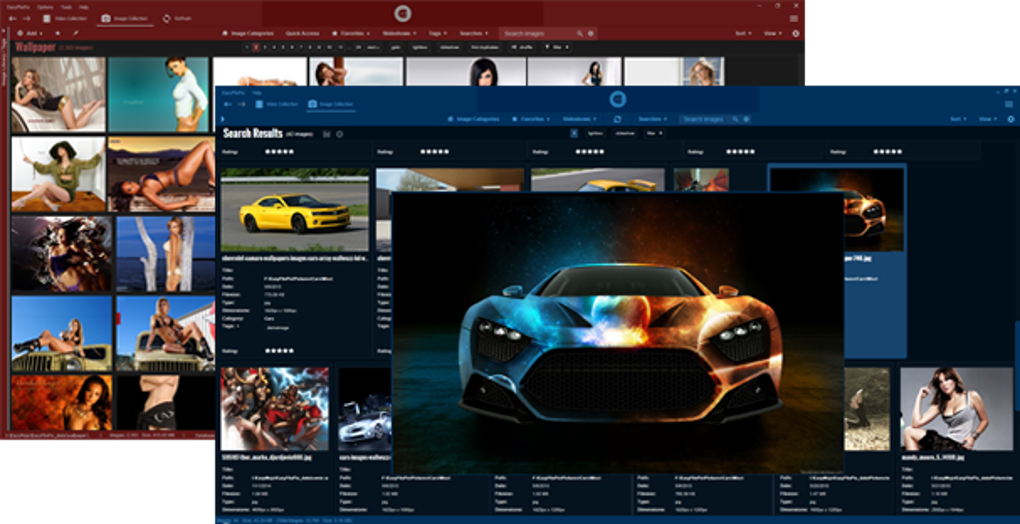Open Image Categories in red window
The width and height of the screenshot is (1020, 524).
[x=248, y=33]
